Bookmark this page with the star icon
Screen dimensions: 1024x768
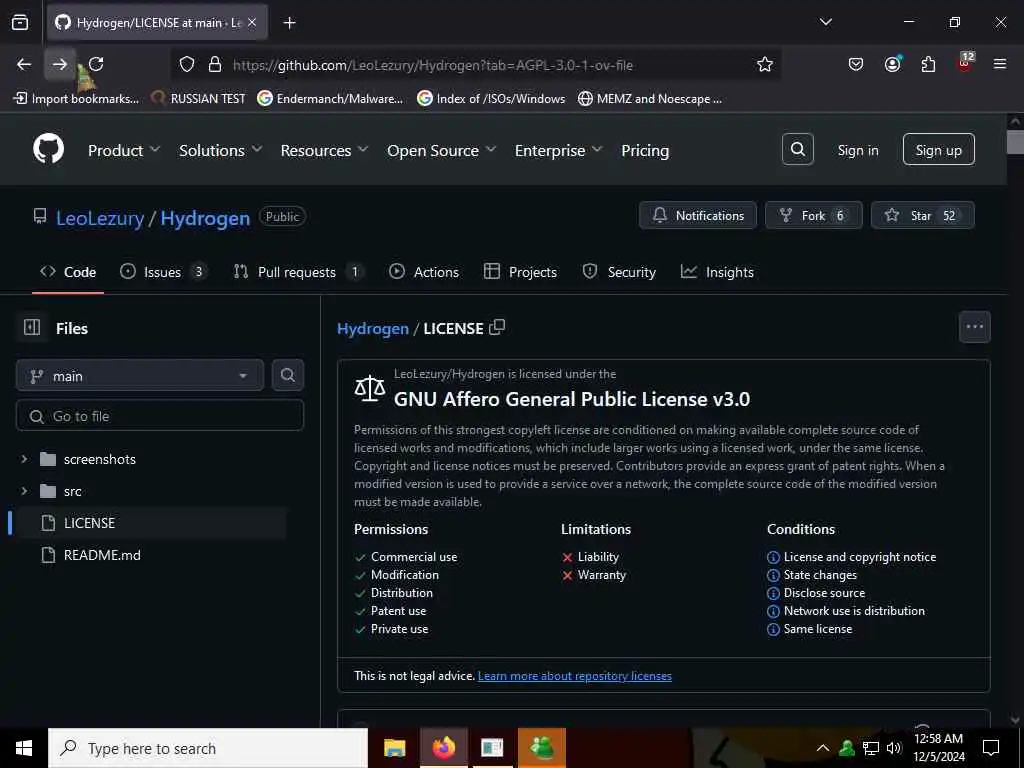(765, 64)
